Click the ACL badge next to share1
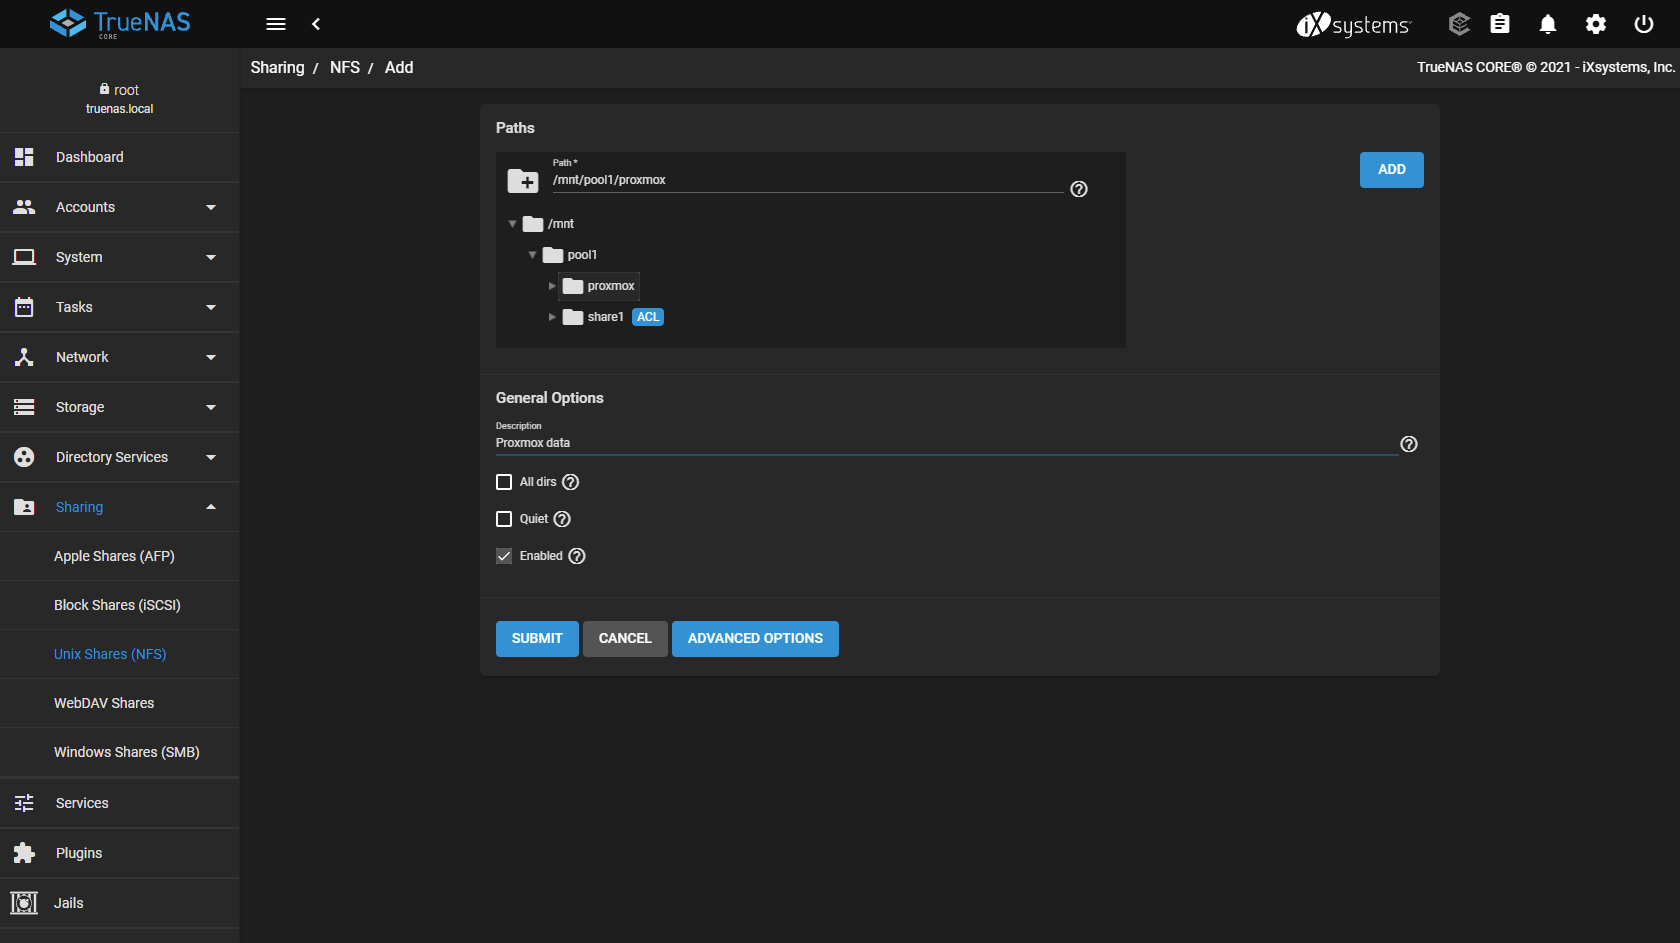Image resolution: width=1680 pixels, height=943 pixels. tap(648, 317)
